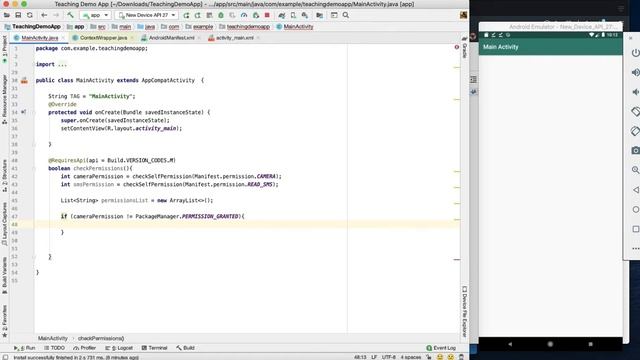The width and height of the screenshot is (640, 360).
Task: Toggle the Device File Explorer tool window
Action: (464, 311)
